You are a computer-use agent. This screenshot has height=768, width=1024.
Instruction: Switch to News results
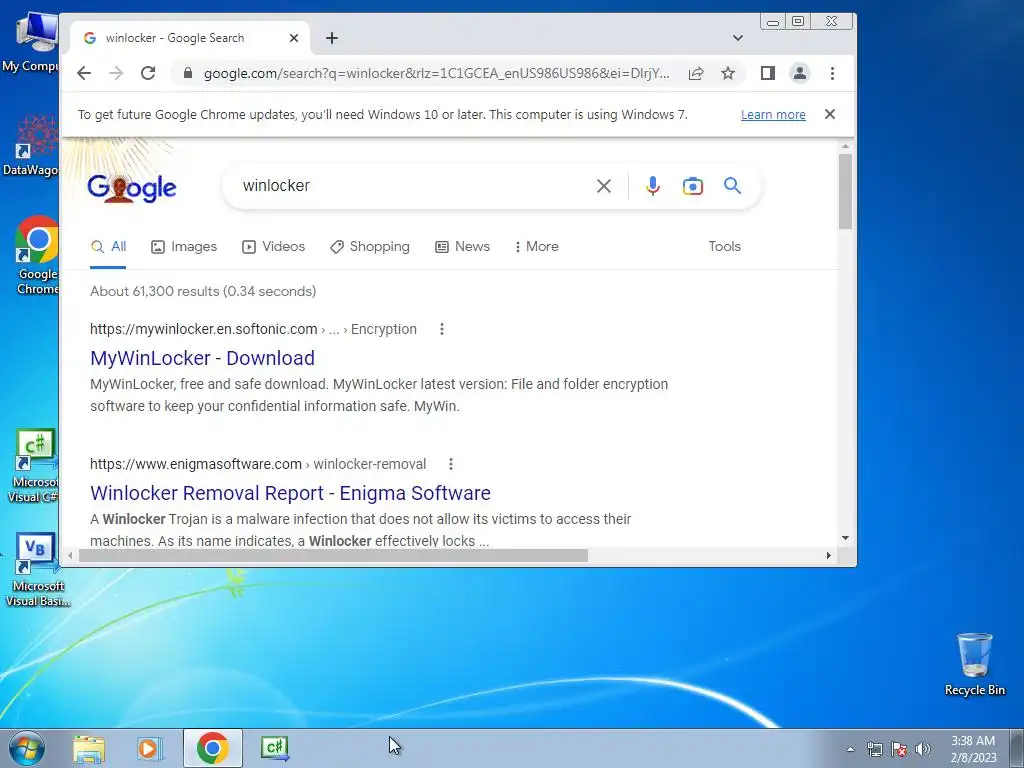point(462,247)
